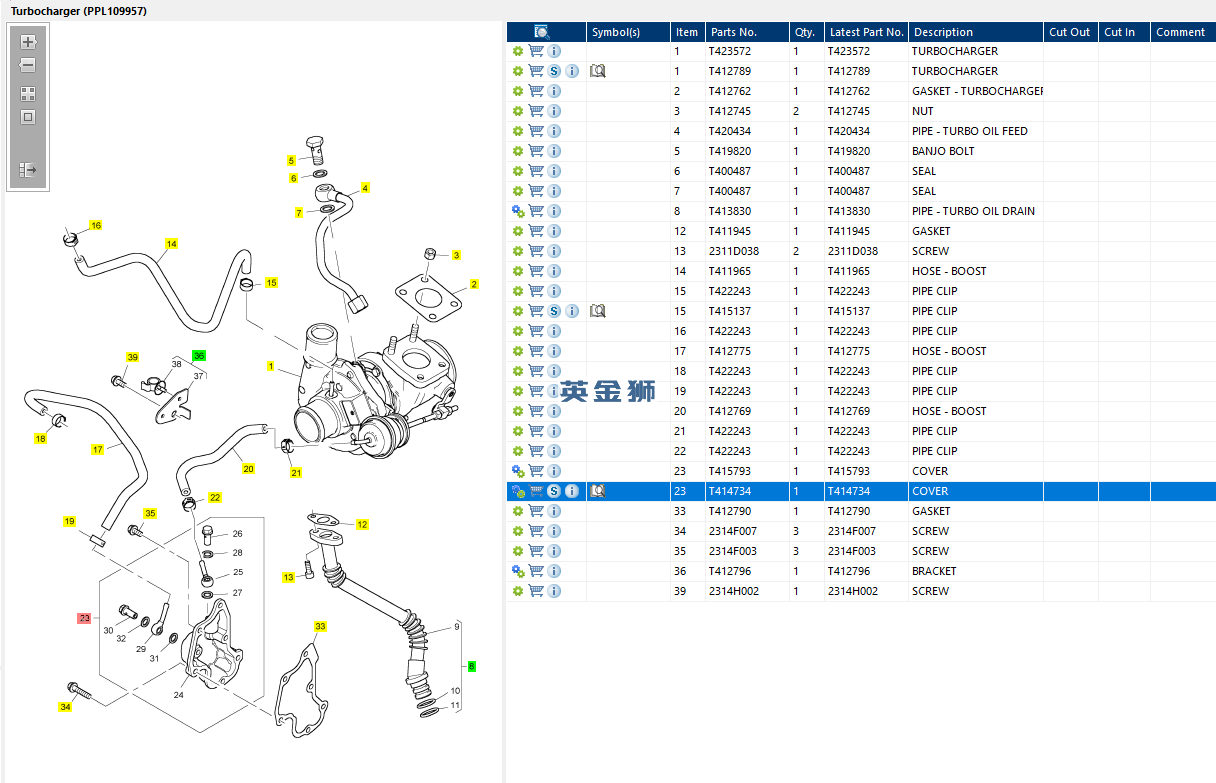Click gear icon for HOSE T411965

click(x=518, y=271)
